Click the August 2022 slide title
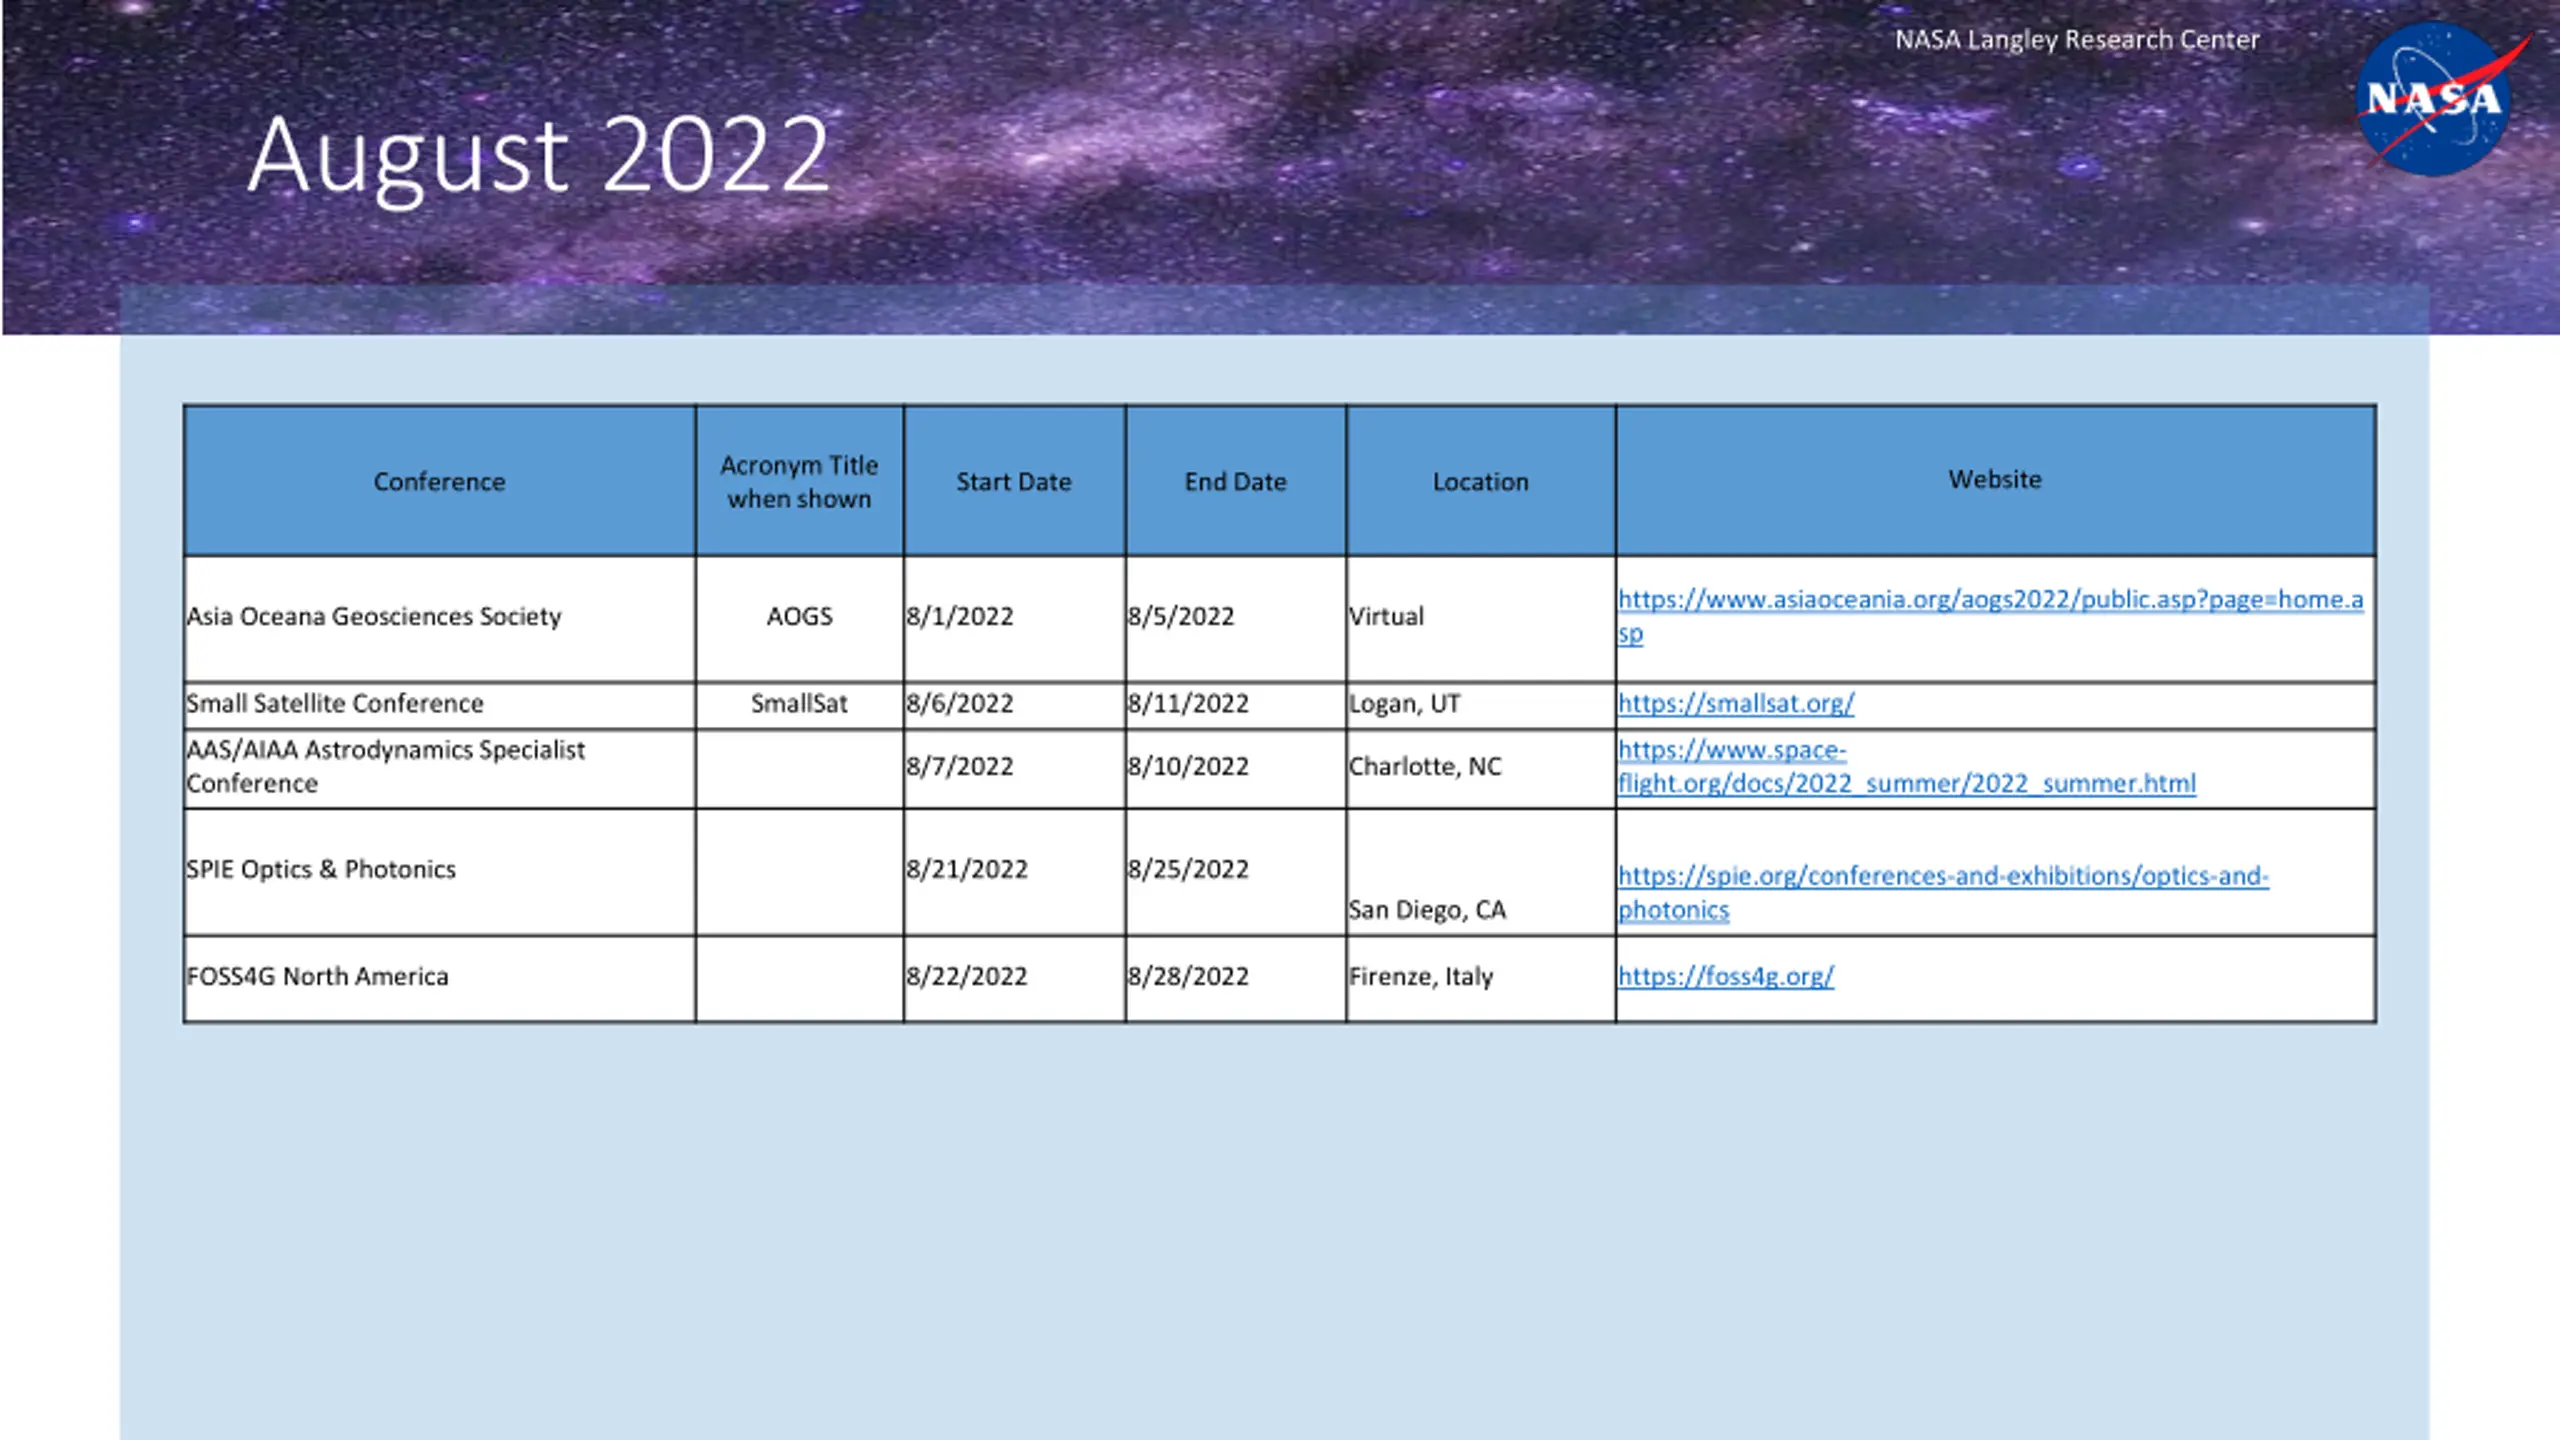 (539, 157)
